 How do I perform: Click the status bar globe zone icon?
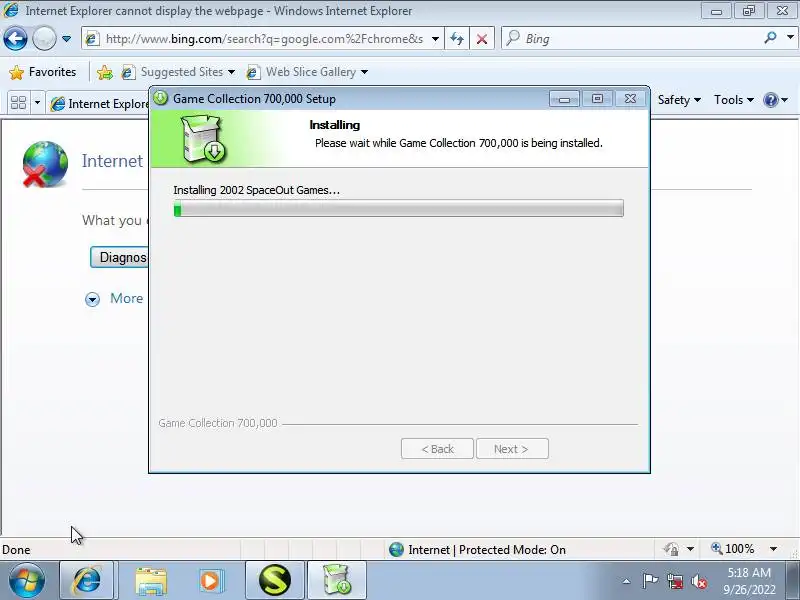click(x=396, y=549)
